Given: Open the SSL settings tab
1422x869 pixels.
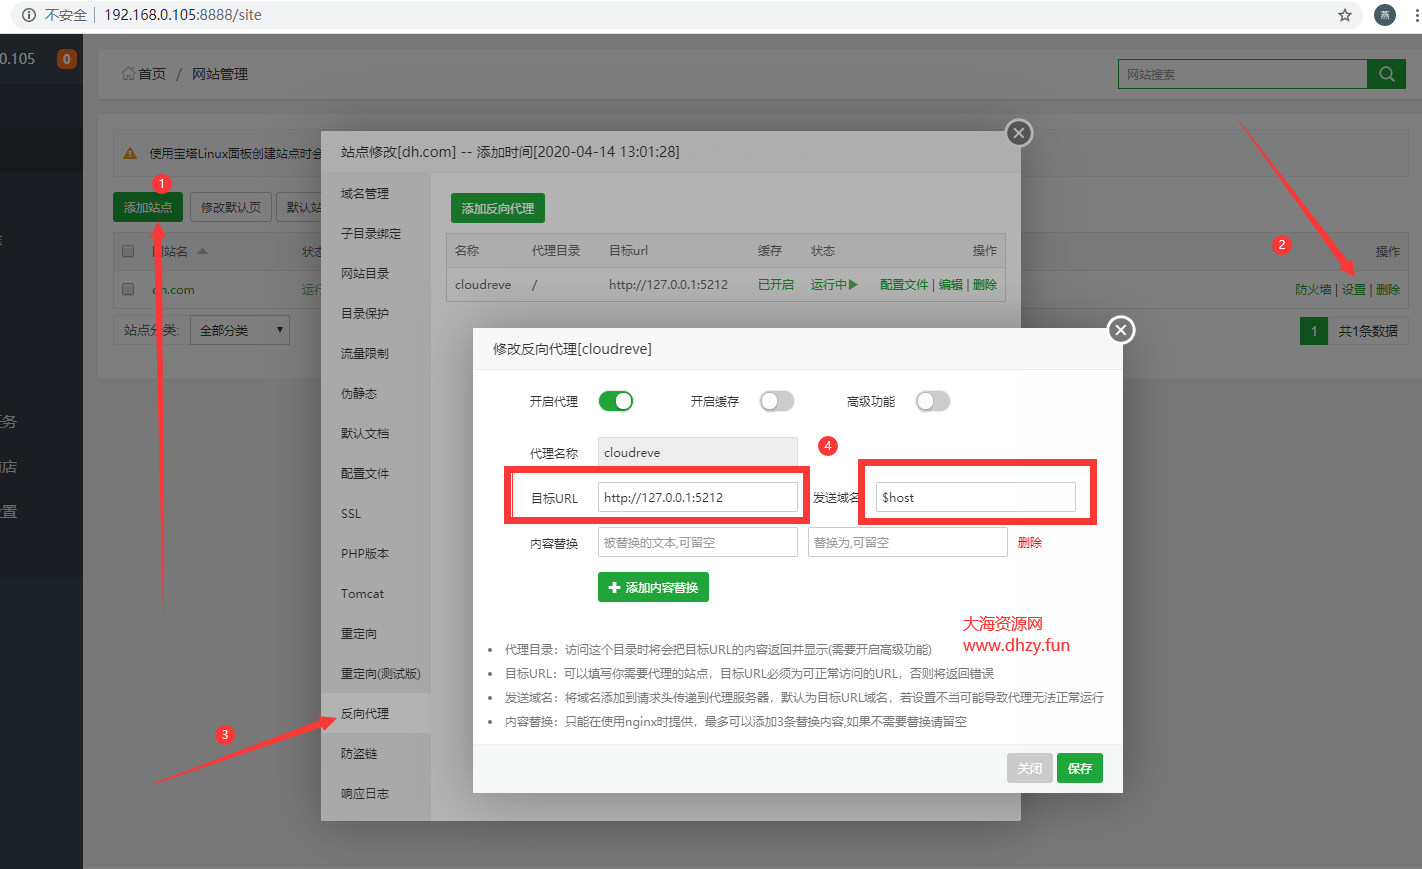Looking at the screenshot, I should [351, 513].
